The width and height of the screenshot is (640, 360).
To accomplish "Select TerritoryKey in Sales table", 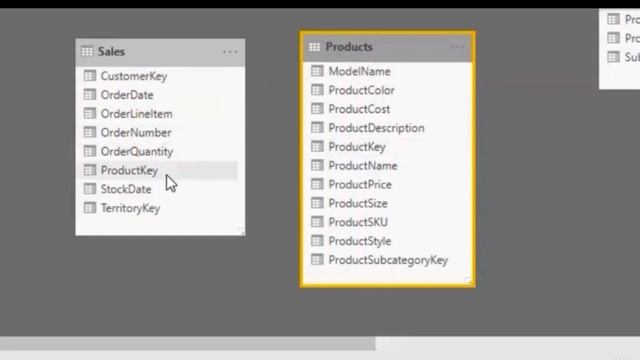I will click(x=130, y=208).
